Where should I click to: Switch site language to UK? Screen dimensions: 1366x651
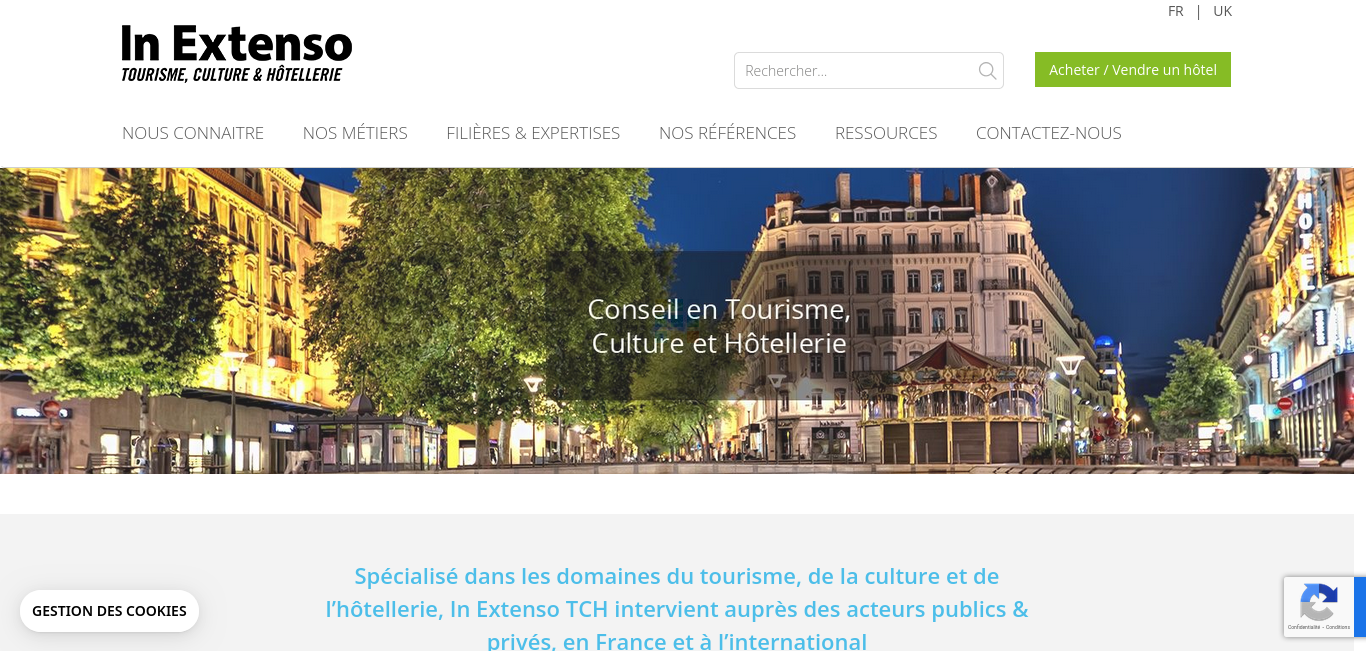pos(1222,11)
